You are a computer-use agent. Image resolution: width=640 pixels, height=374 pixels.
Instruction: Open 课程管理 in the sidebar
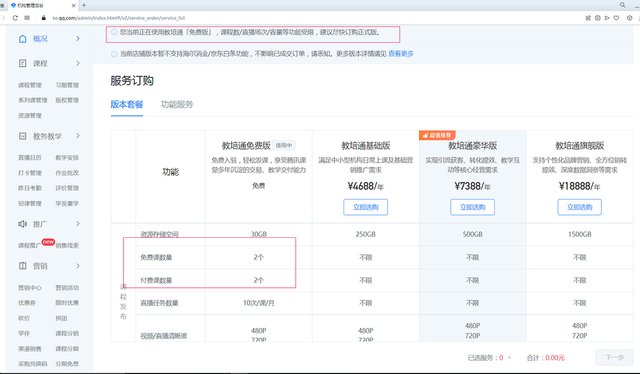tap(30, 85)
